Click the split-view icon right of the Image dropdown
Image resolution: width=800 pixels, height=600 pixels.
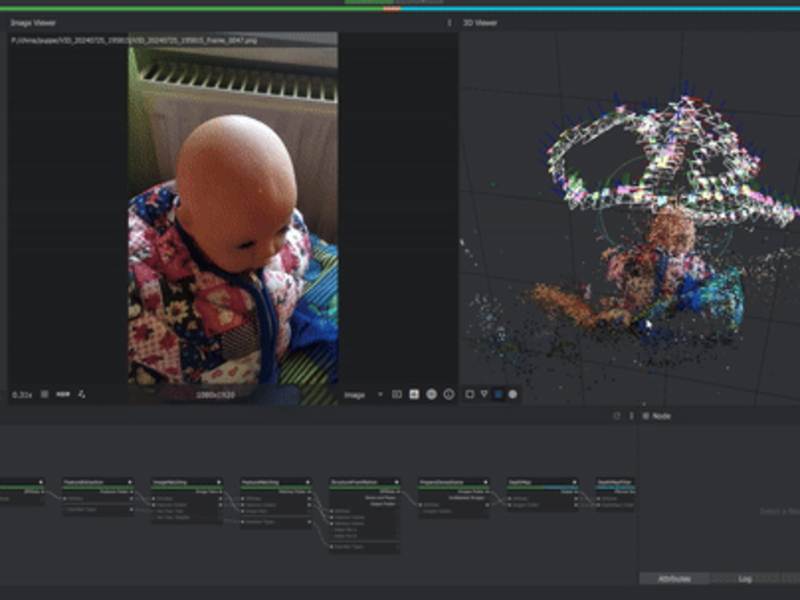click(397, 394)
